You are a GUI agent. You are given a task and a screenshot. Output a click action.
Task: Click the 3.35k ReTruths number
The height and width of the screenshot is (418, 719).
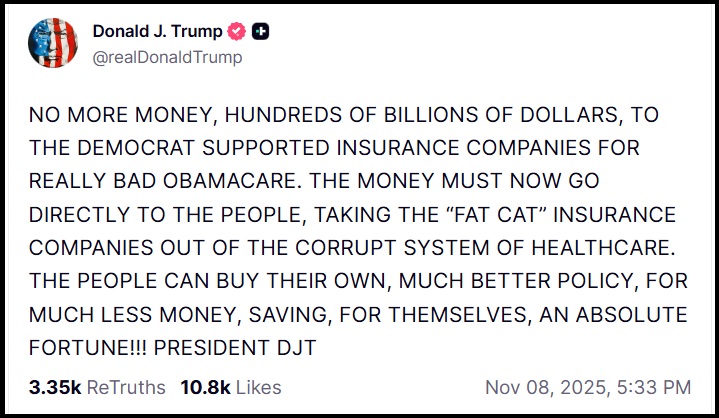(x=55, y=387)
